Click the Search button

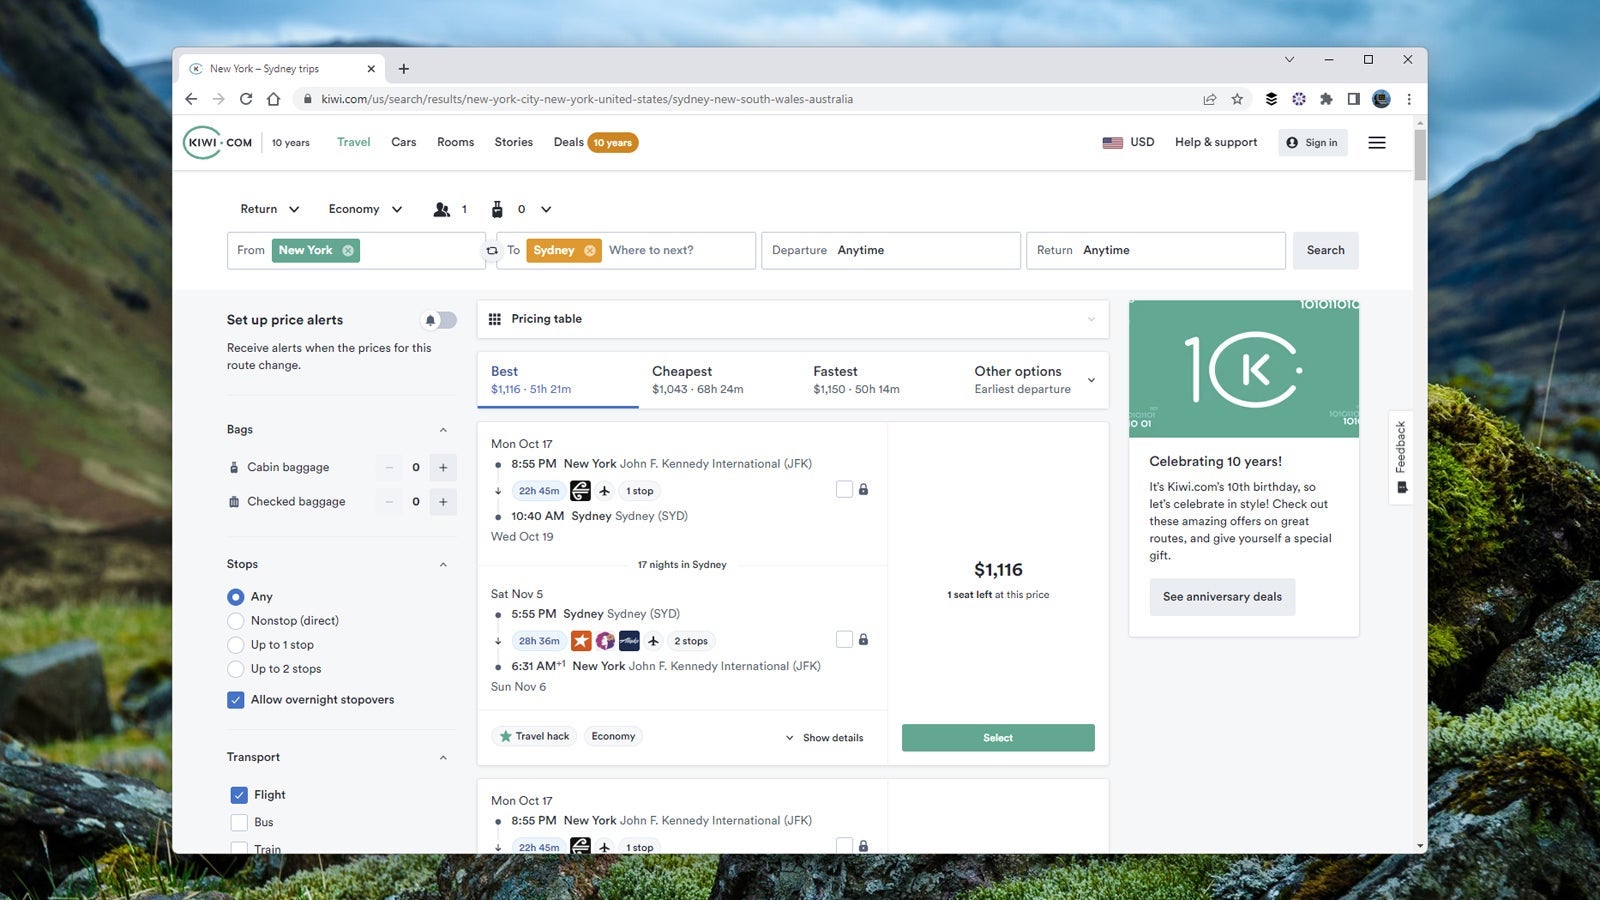1325,251
